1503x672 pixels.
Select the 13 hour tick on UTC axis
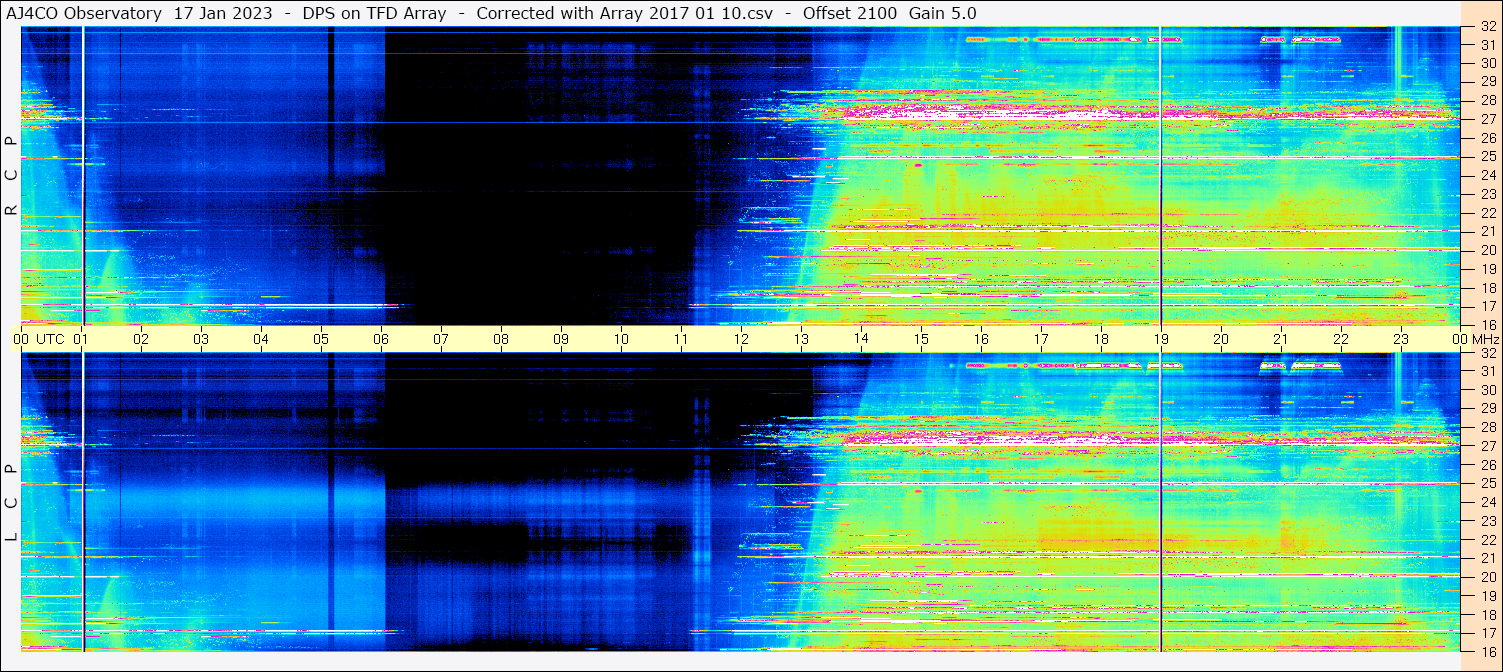tap(801, 339)
